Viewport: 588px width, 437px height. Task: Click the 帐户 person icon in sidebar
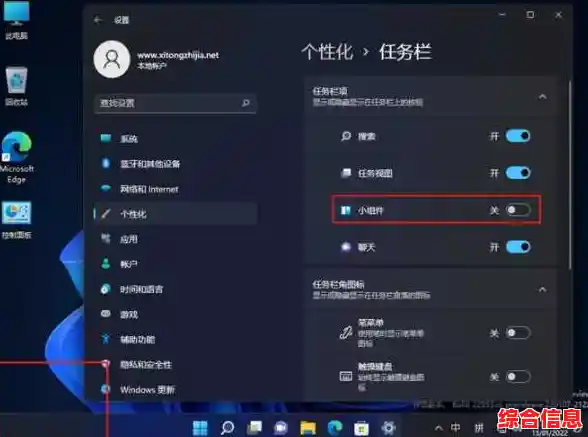click(106, 263)
